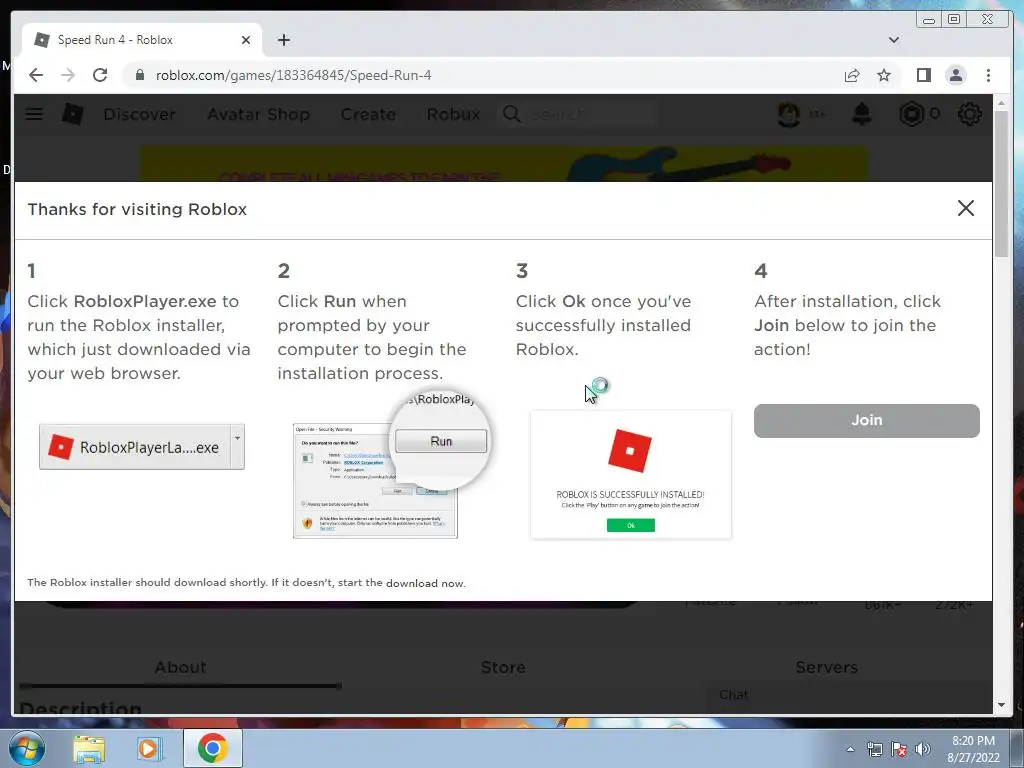The image size is (1024, 768).
Task: Open the Robux balance icon
Action: pos(911,114)
